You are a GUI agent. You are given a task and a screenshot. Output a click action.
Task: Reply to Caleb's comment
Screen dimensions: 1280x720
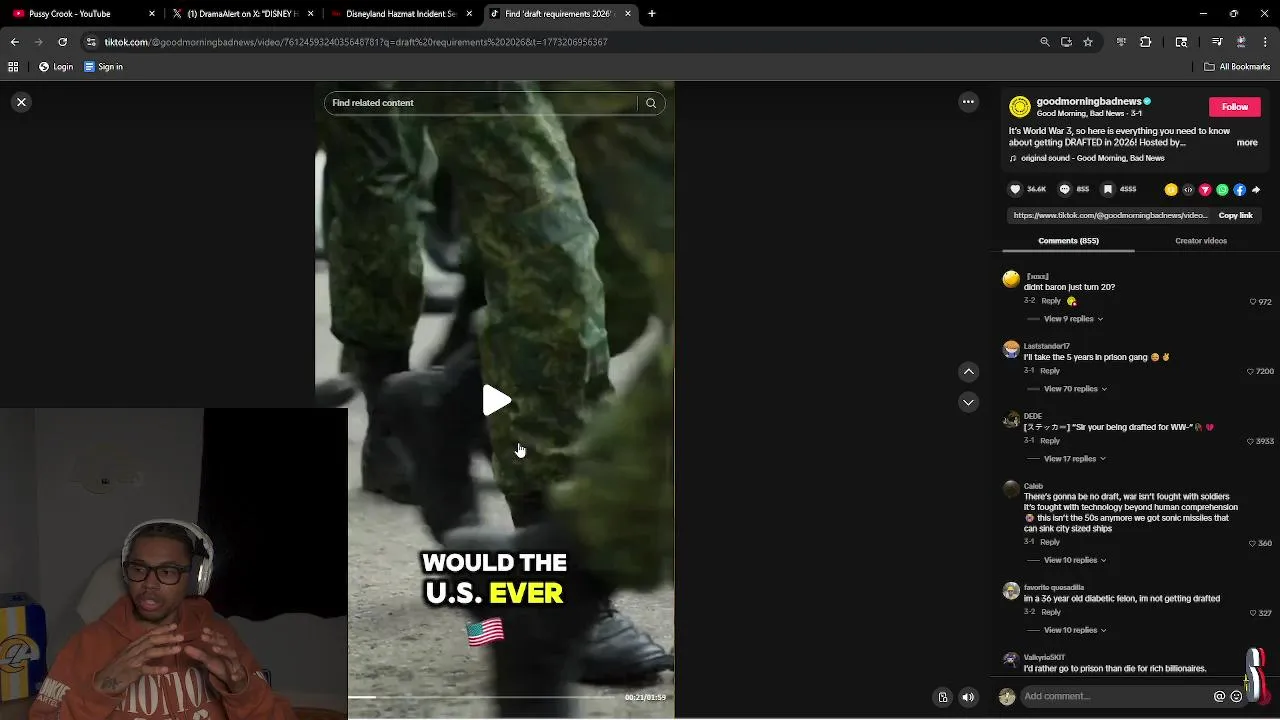(x=1050, y=542)
